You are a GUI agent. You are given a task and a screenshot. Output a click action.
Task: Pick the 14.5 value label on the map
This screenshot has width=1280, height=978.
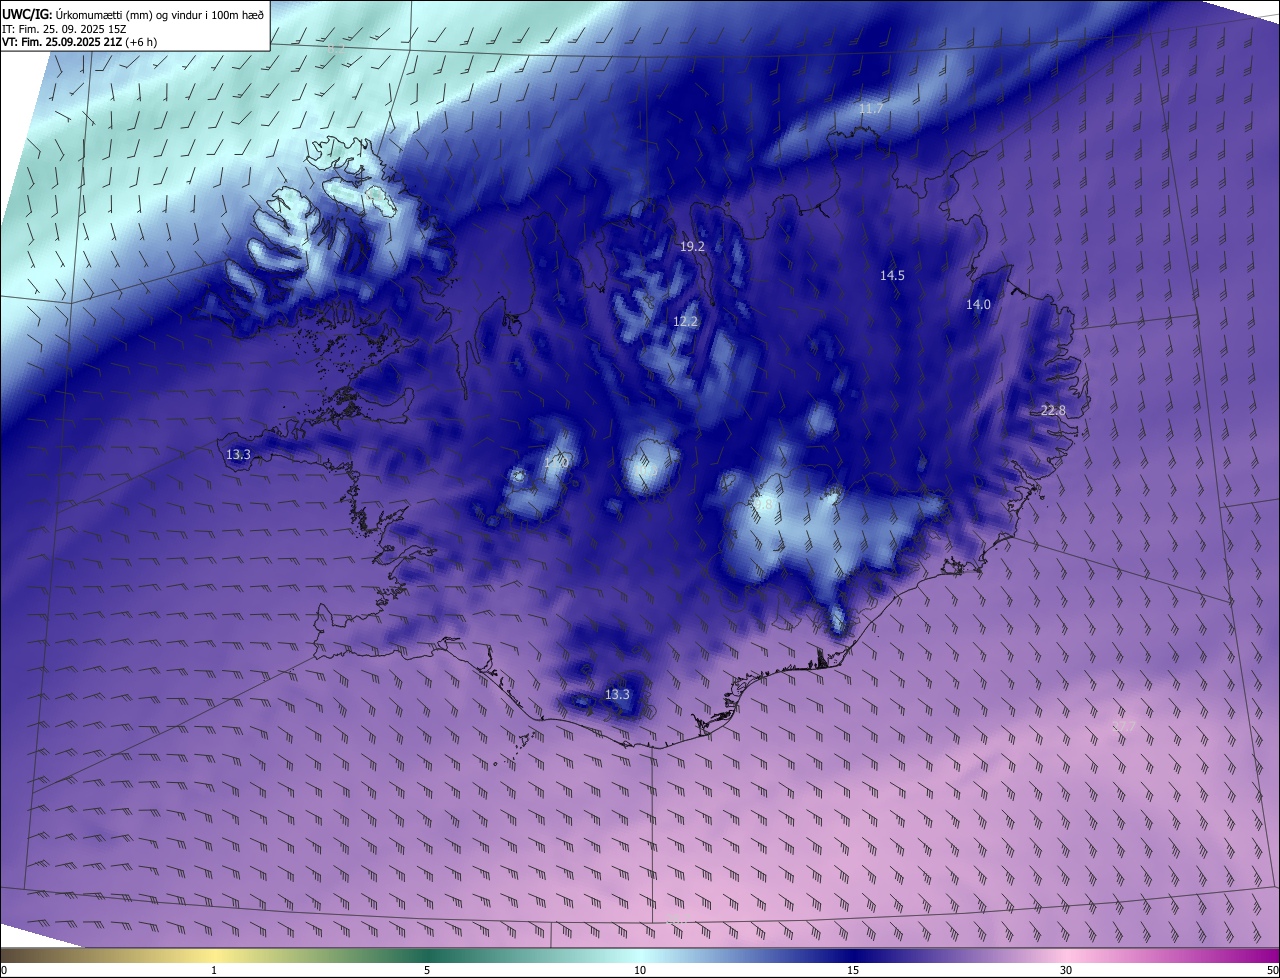pos(892,275)
